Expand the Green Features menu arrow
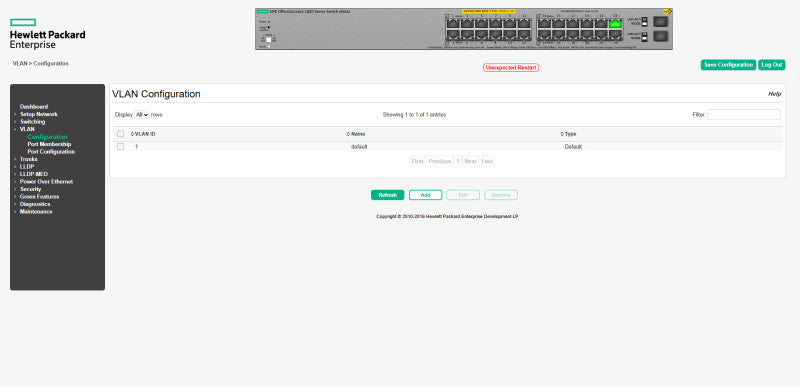This screenshot has height=387, width=800. [15, 196]
